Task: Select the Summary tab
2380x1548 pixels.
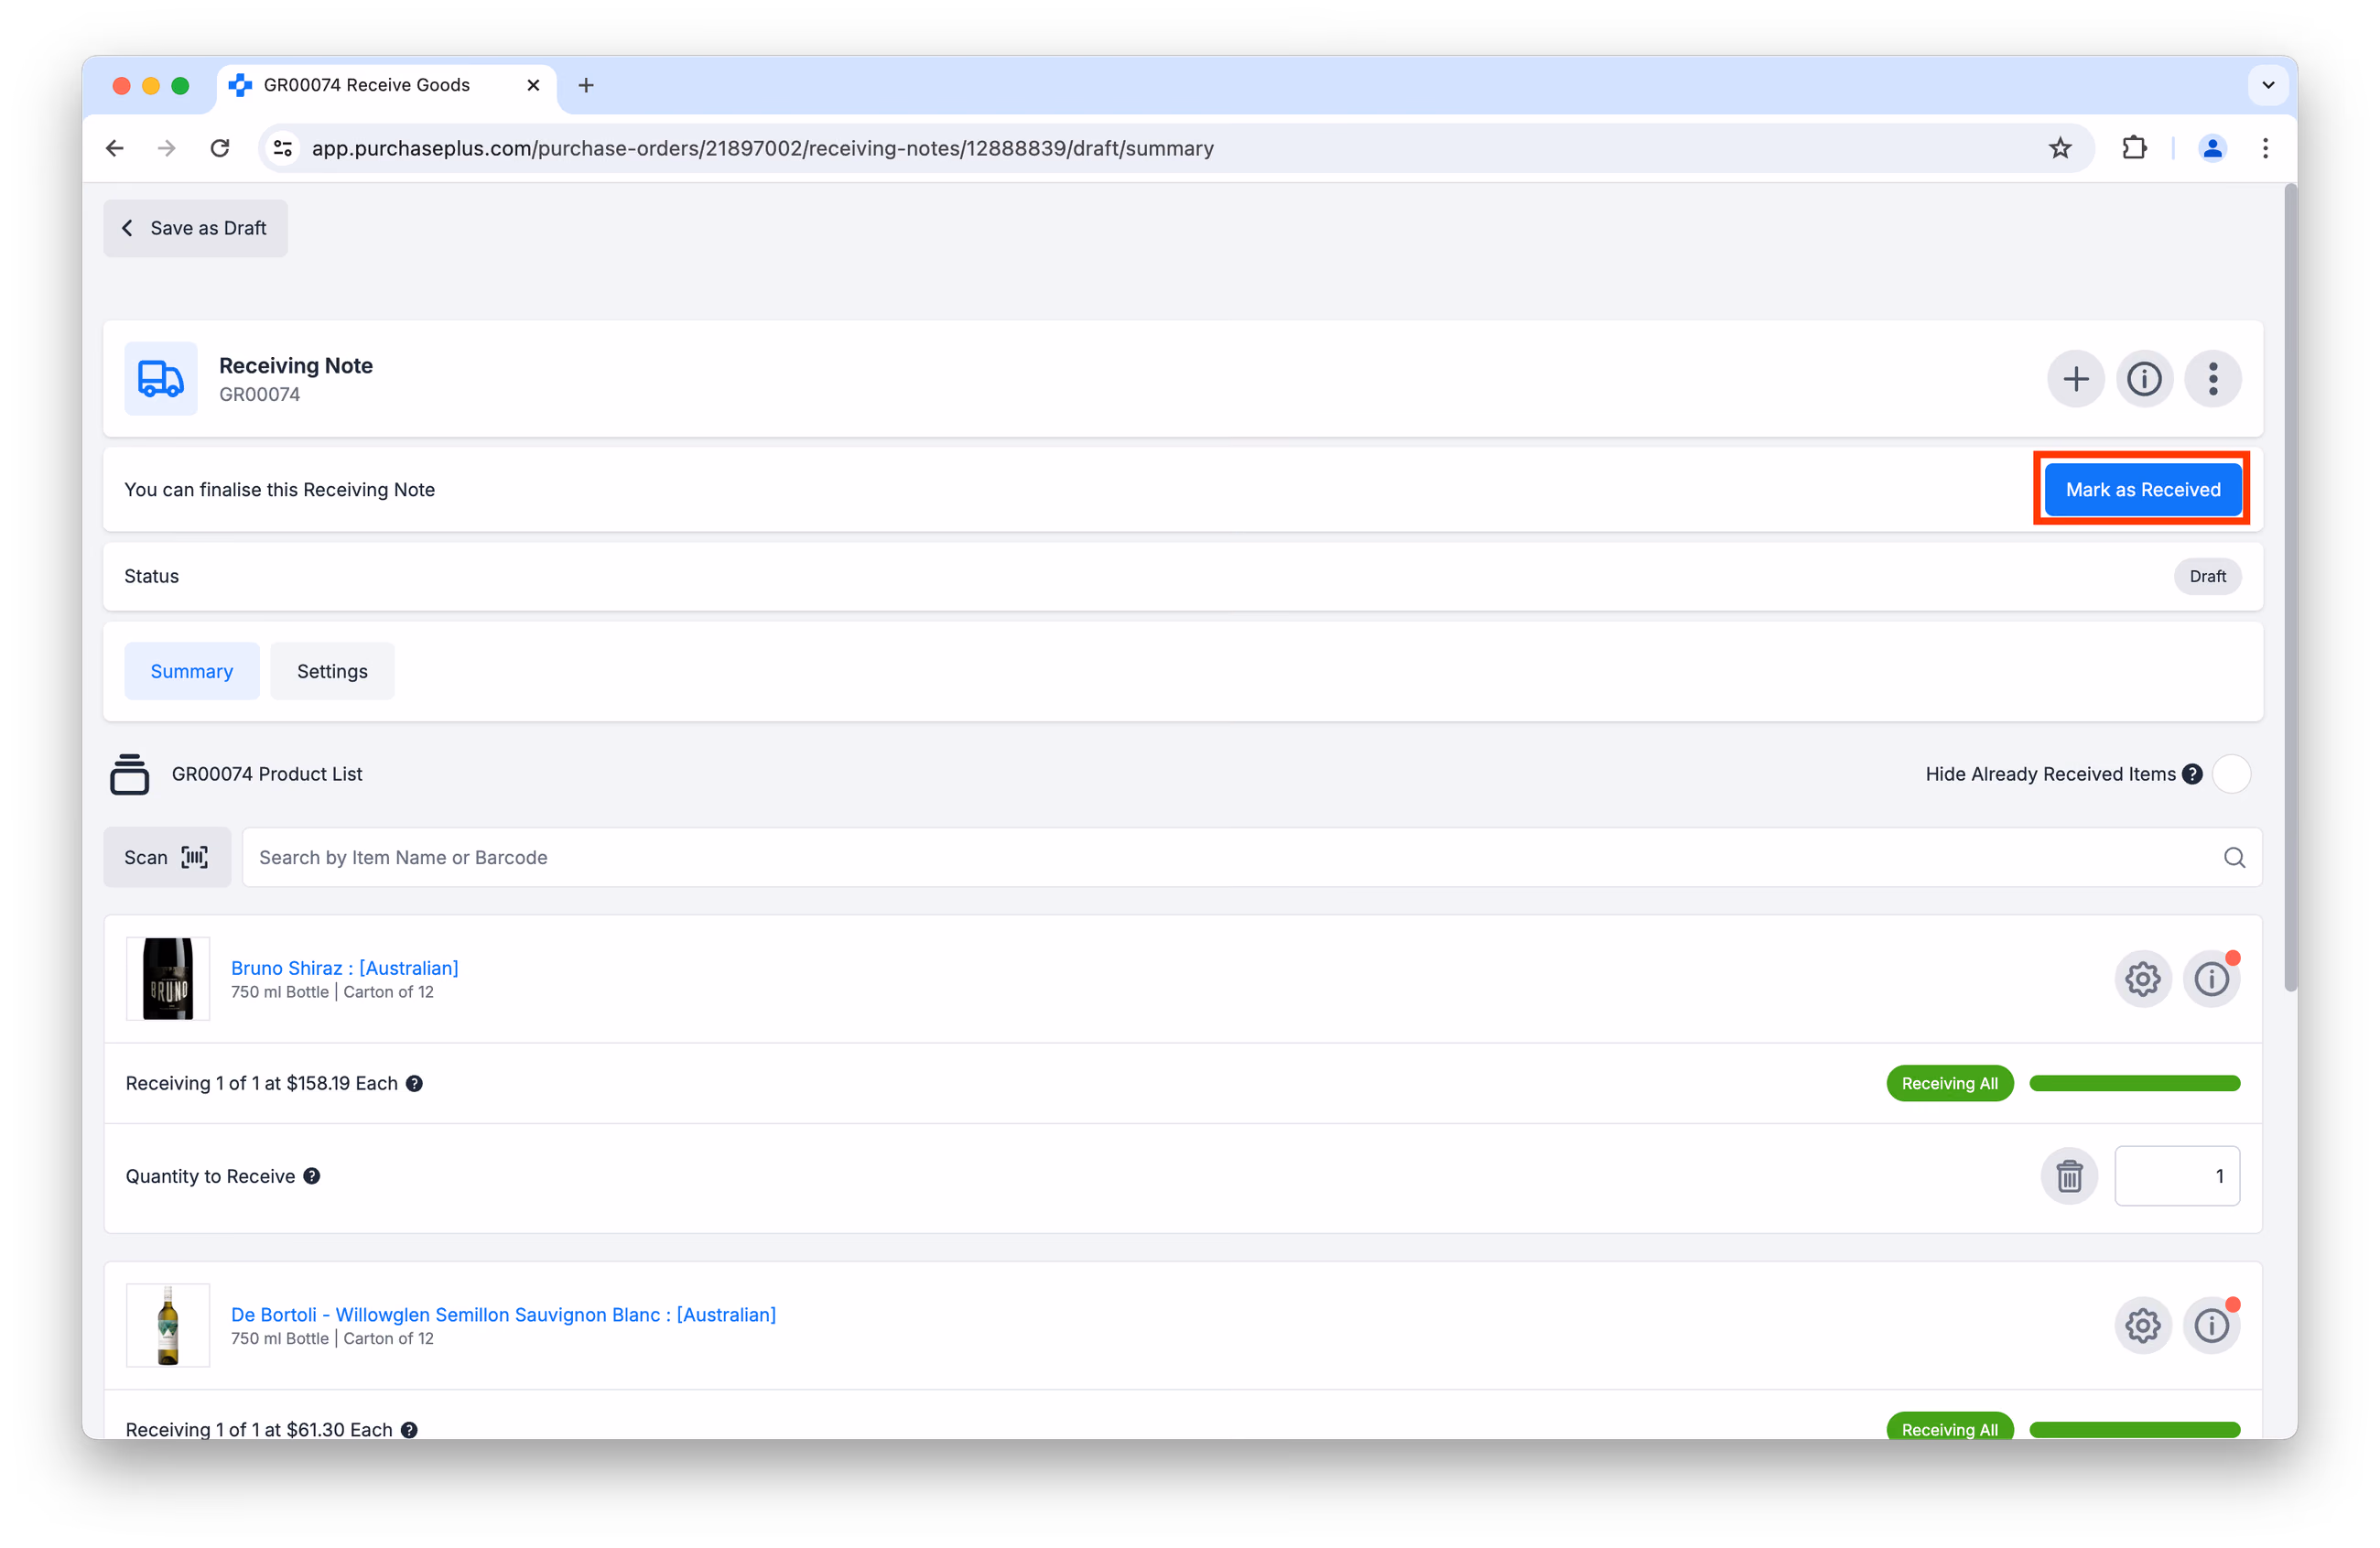Action: 192,671
